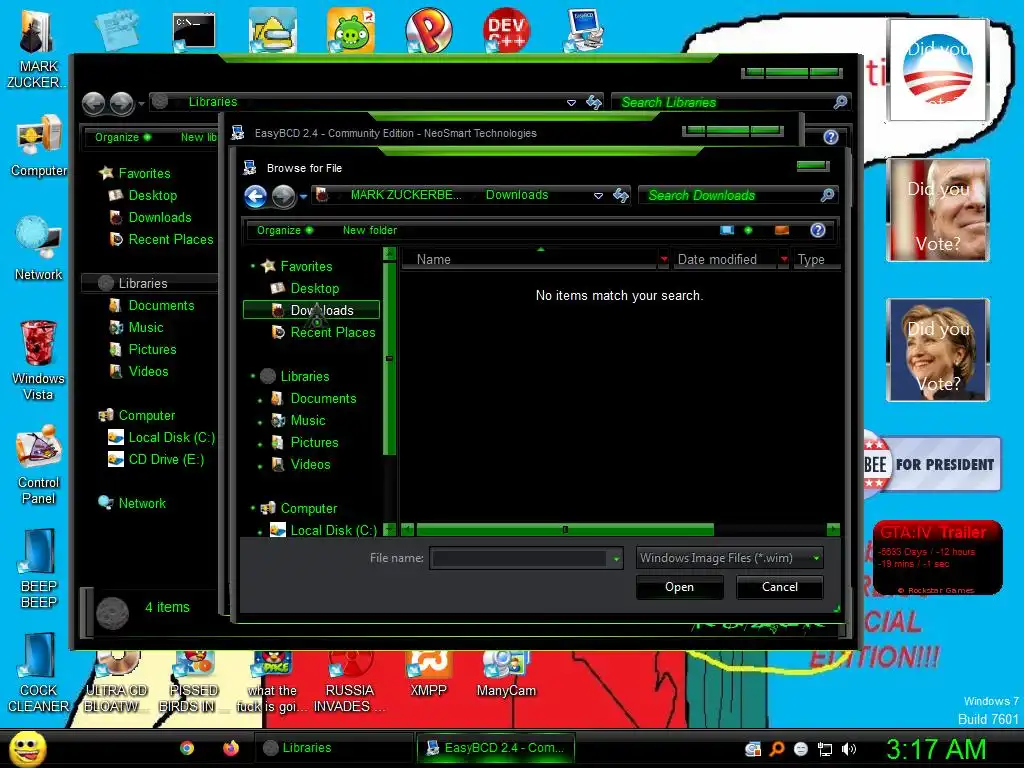Click the 3:17 AM taskbar clock
Image resolution: width=1024 pixels, height=768 pixels.
click(936, 749)
